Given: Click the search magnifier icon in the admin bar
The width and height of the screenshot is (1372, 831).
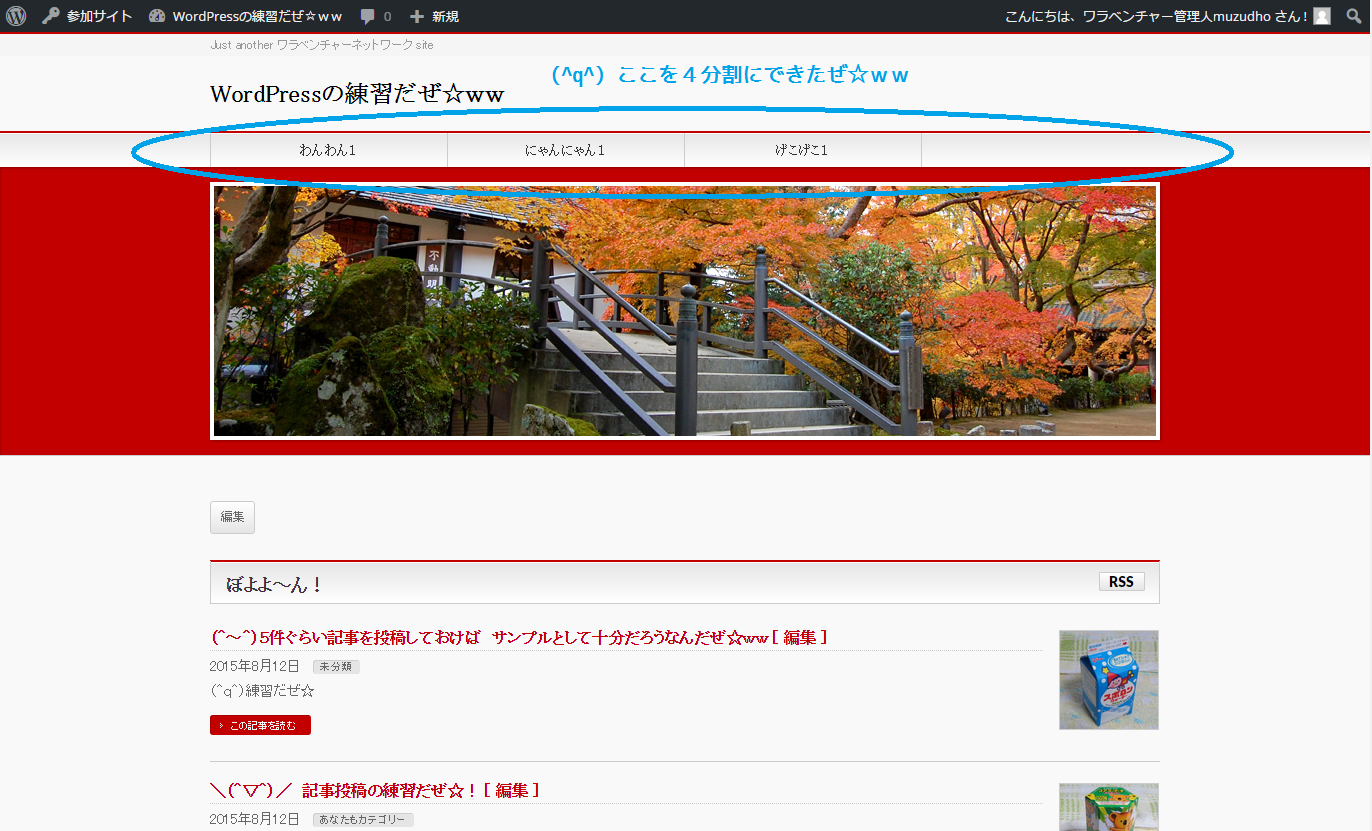Looking at the screenshot, I should point(1354,16).
